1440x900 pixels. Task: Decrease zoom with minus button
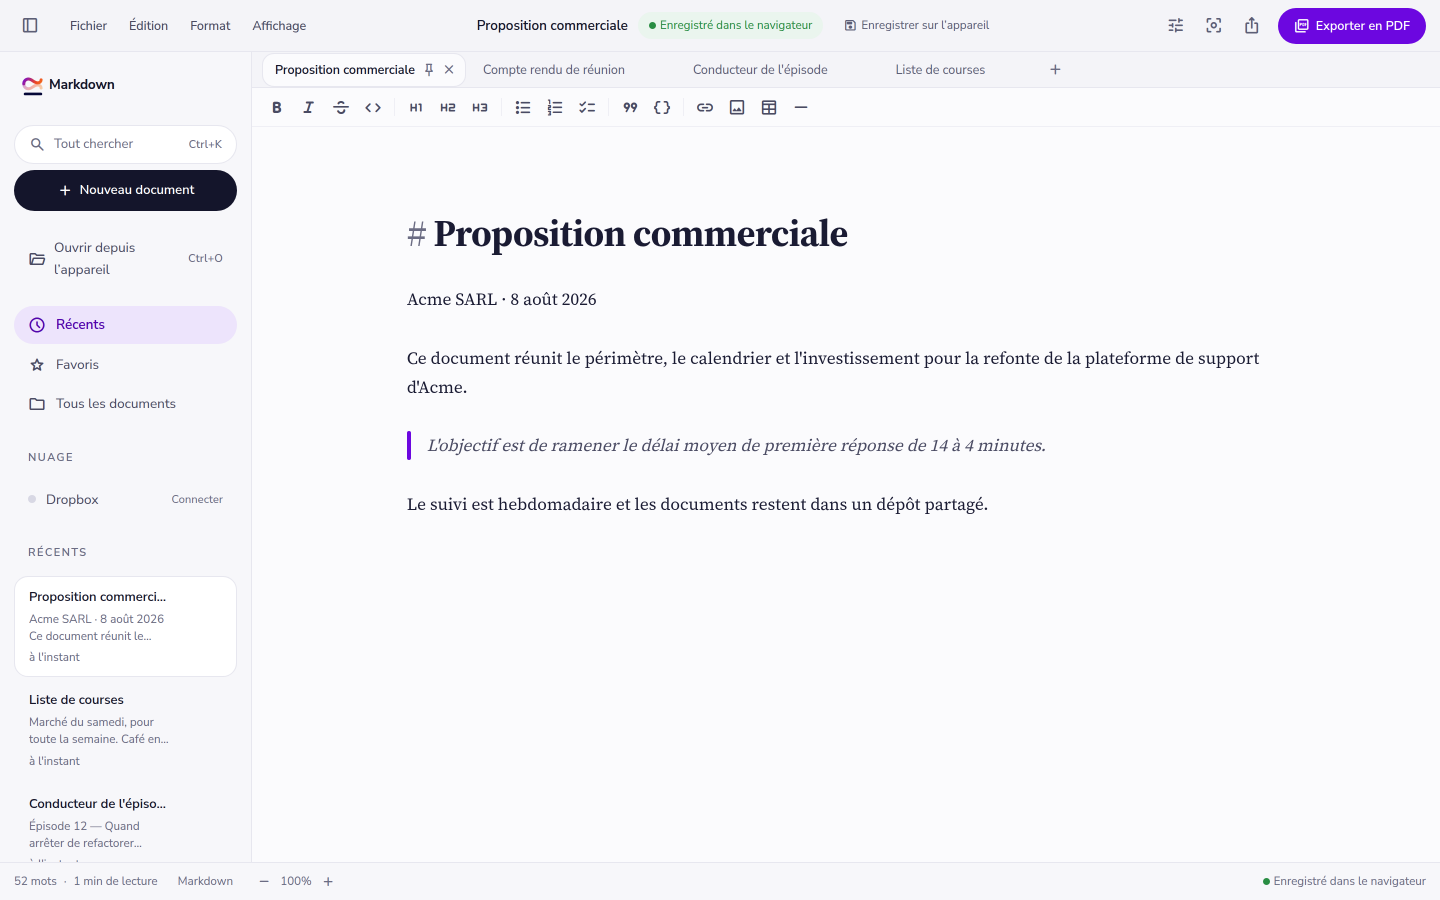pos(264,882)
